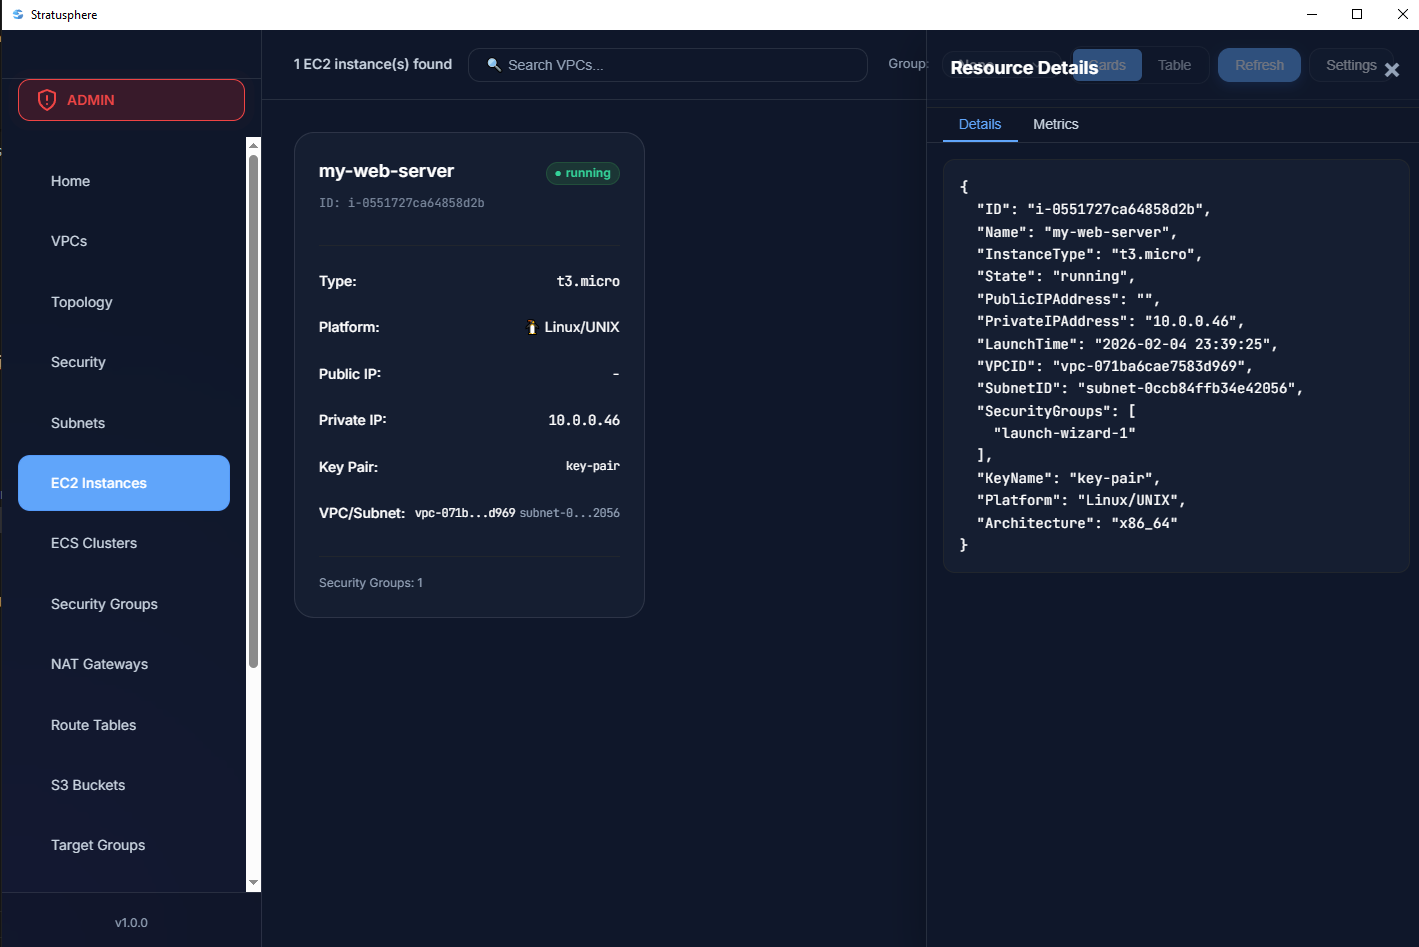
Task: Select the Details tab
Action: [x=979, y=124]
